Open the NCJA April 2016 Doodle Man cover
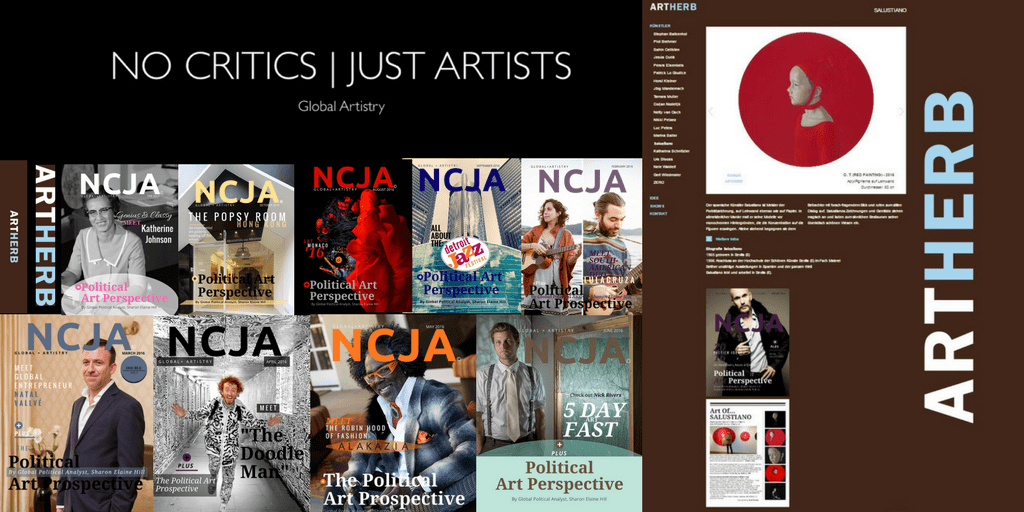The image size is (1024, 512). tap(231, 413)
